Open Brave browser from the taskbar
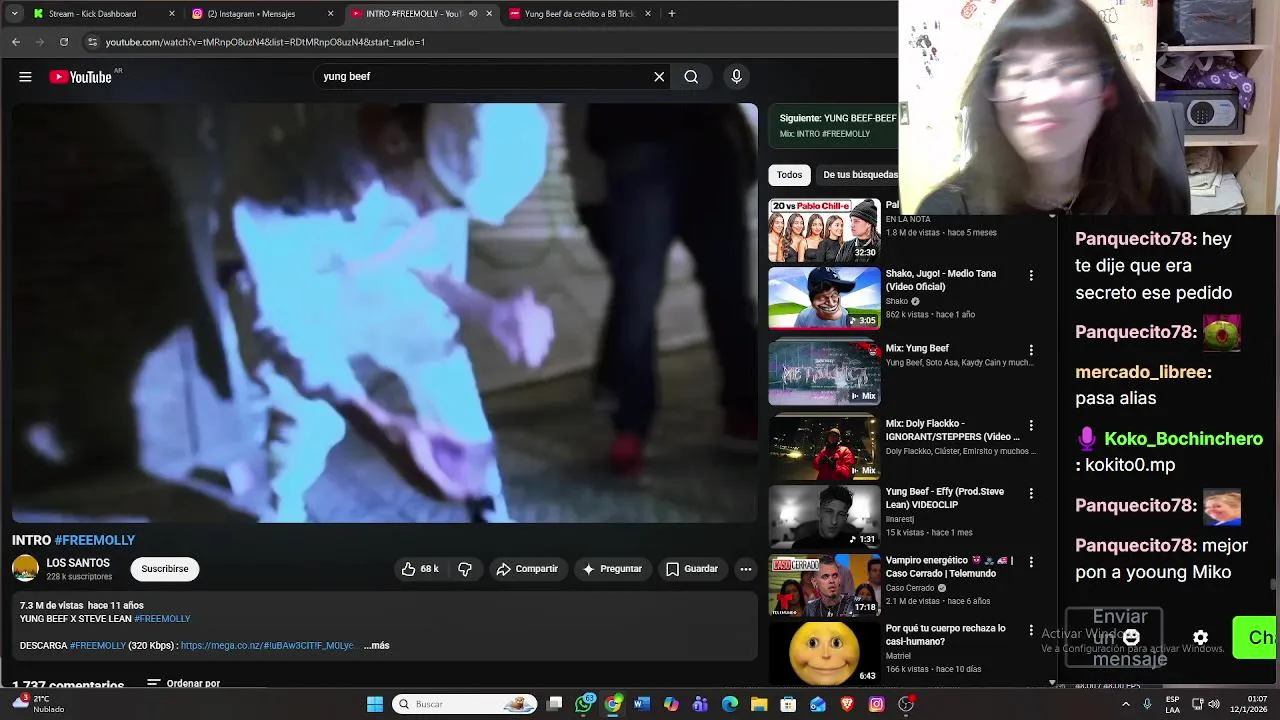The image size is (1280, 720). point(847,704)
